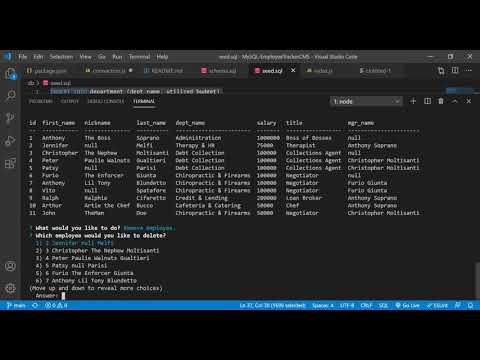Image resolution: width=480 pixels, height=360 pixels.
Task: Click seed.sql in the breadcrumb
Action: pos(57,83)
